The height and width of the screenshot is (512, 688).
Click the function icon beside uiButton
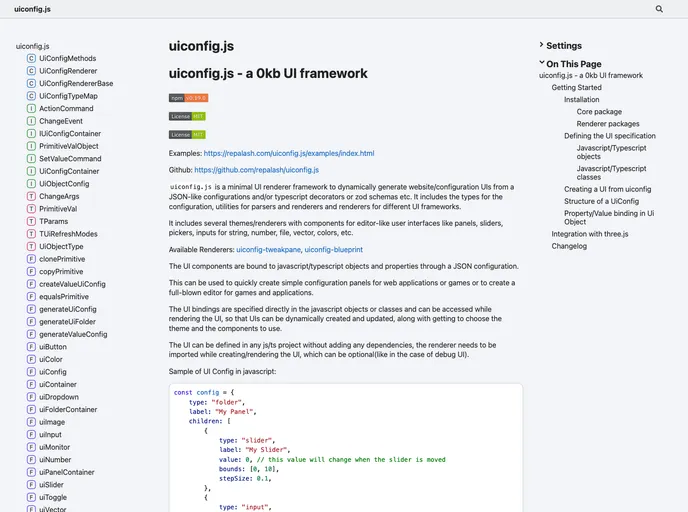31,347
